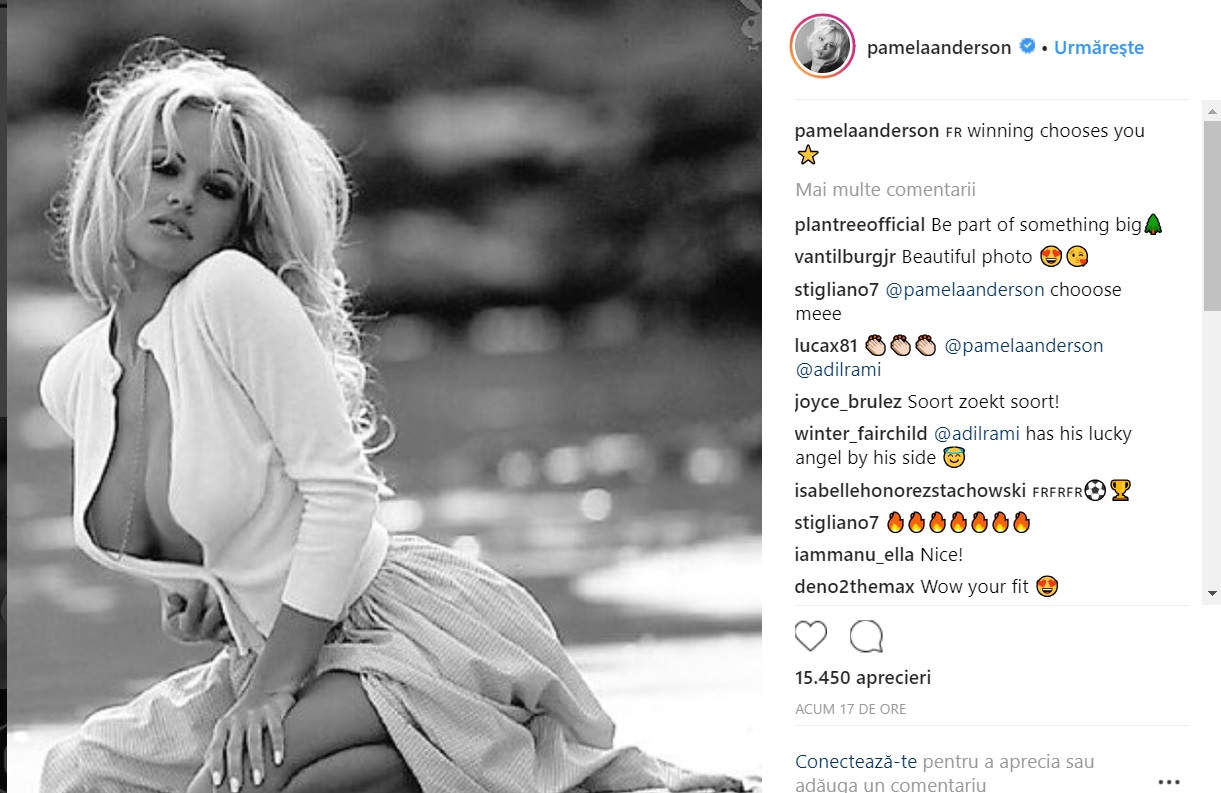Open plantreeofficial commenter profile
Viewport: 1221px width, 793px height.
[860, 225]
